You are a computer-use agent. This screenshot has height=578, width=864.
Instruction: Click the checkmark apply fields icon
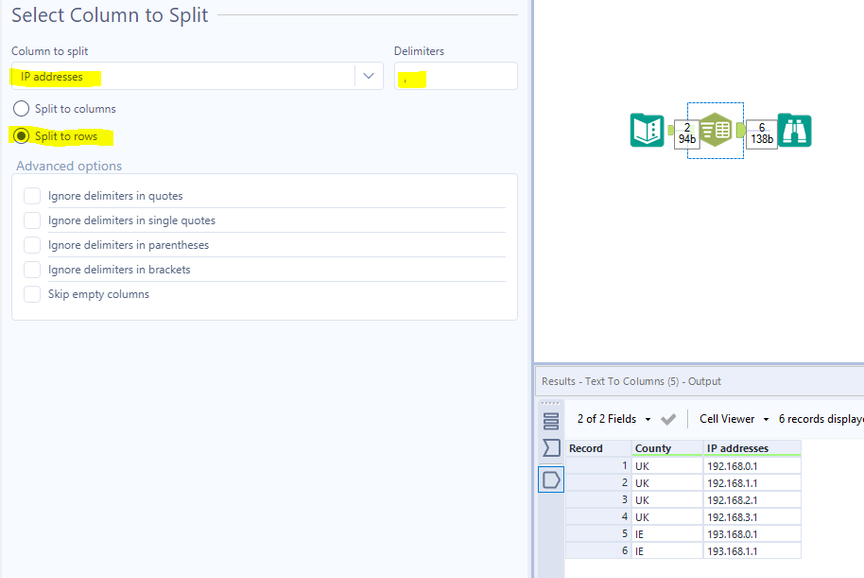pos(668,419)
